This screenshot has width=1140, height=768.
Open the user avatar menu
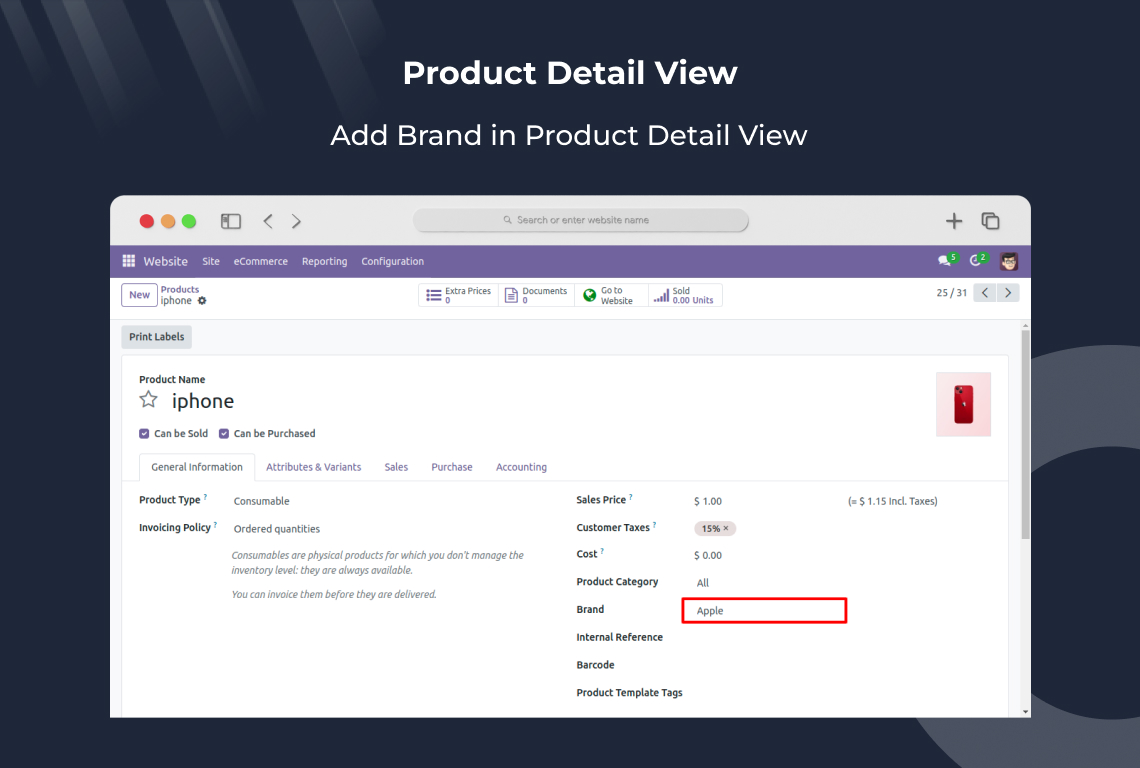(x=1008, y=261)
